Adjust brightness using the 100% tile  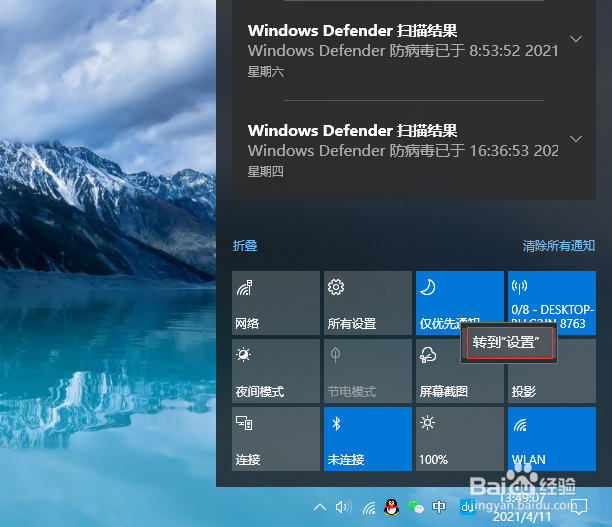pos(459,439)
